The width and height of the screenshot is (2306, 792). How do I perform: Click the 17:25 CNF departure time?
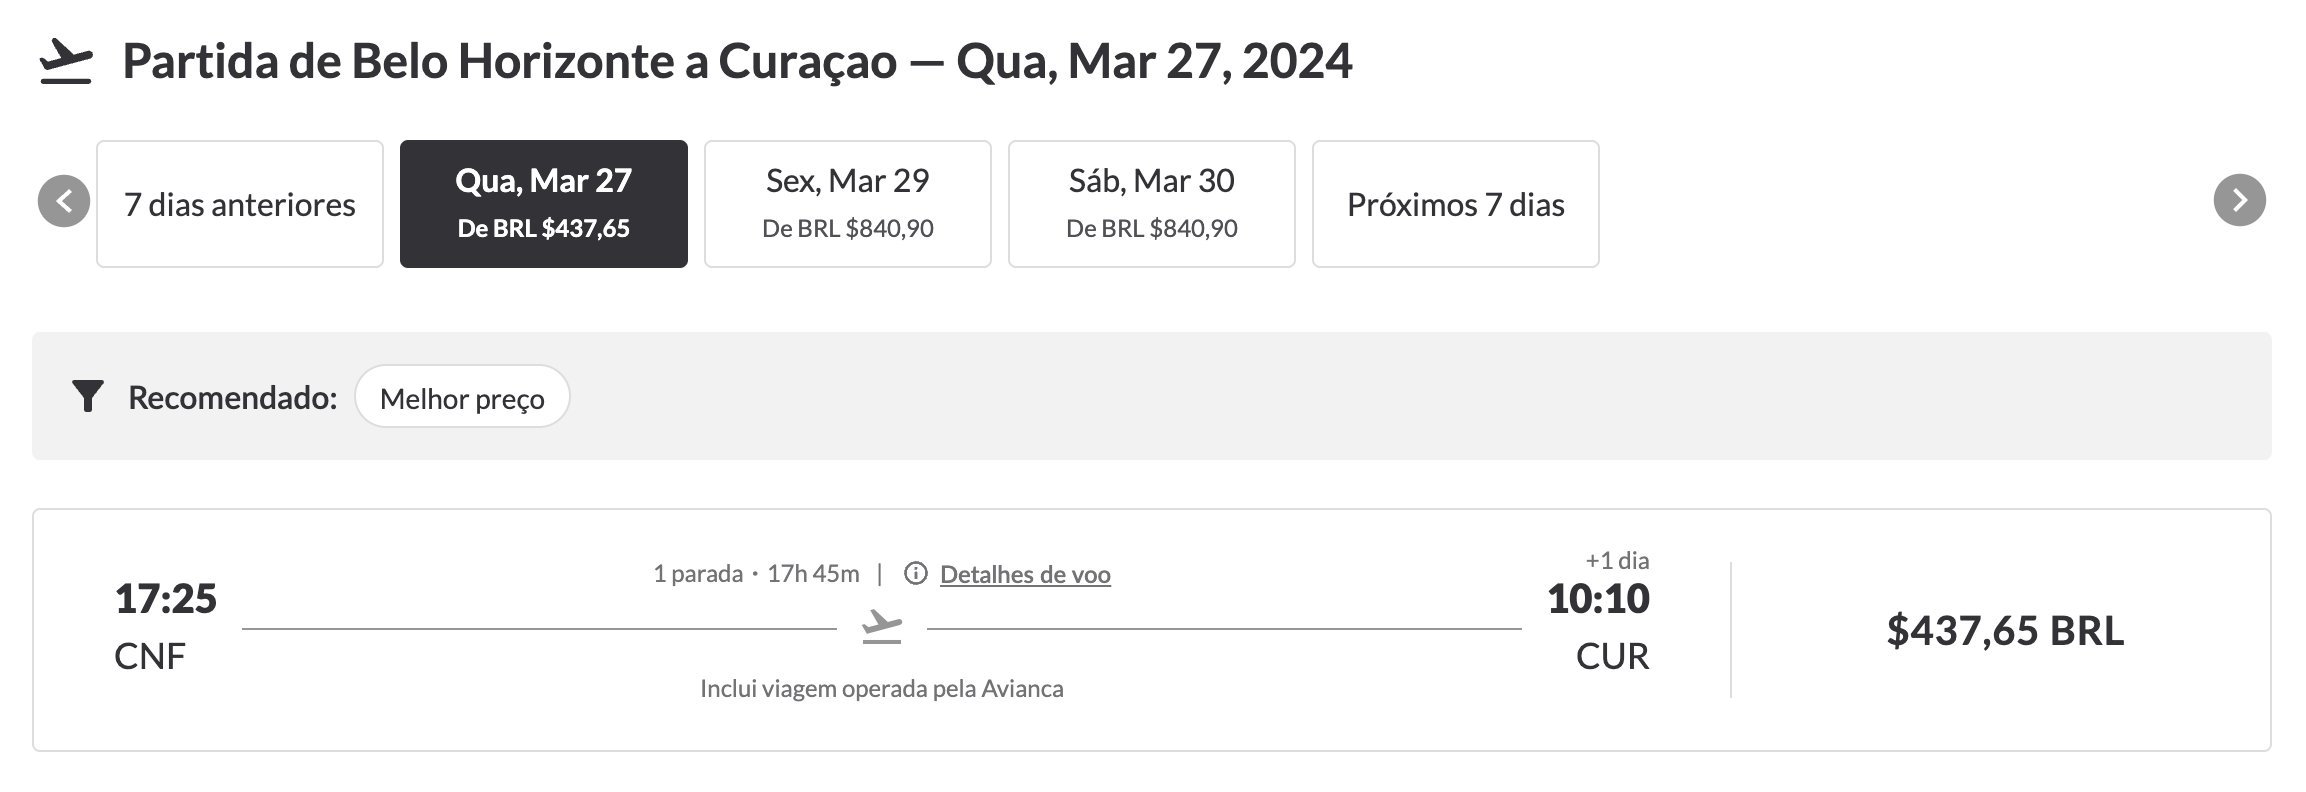click(165, 627)
